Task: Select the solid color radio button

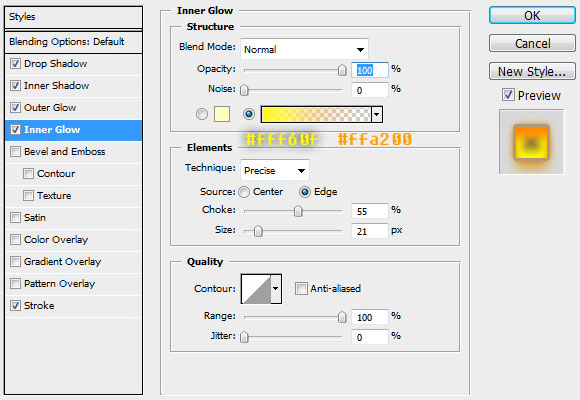Action: [202, 114]
